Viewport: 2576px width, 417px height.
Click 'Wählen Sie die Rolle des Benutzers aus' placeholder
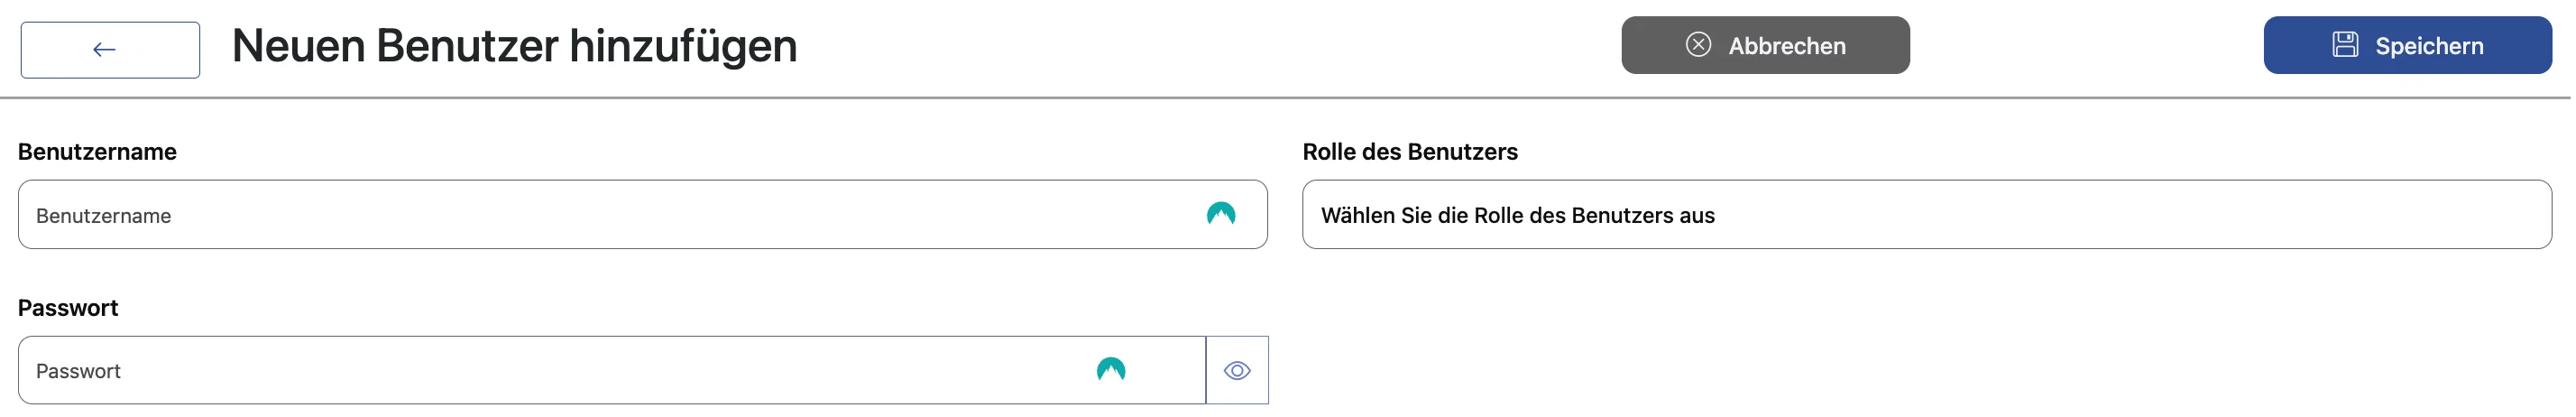(1517, 216)
